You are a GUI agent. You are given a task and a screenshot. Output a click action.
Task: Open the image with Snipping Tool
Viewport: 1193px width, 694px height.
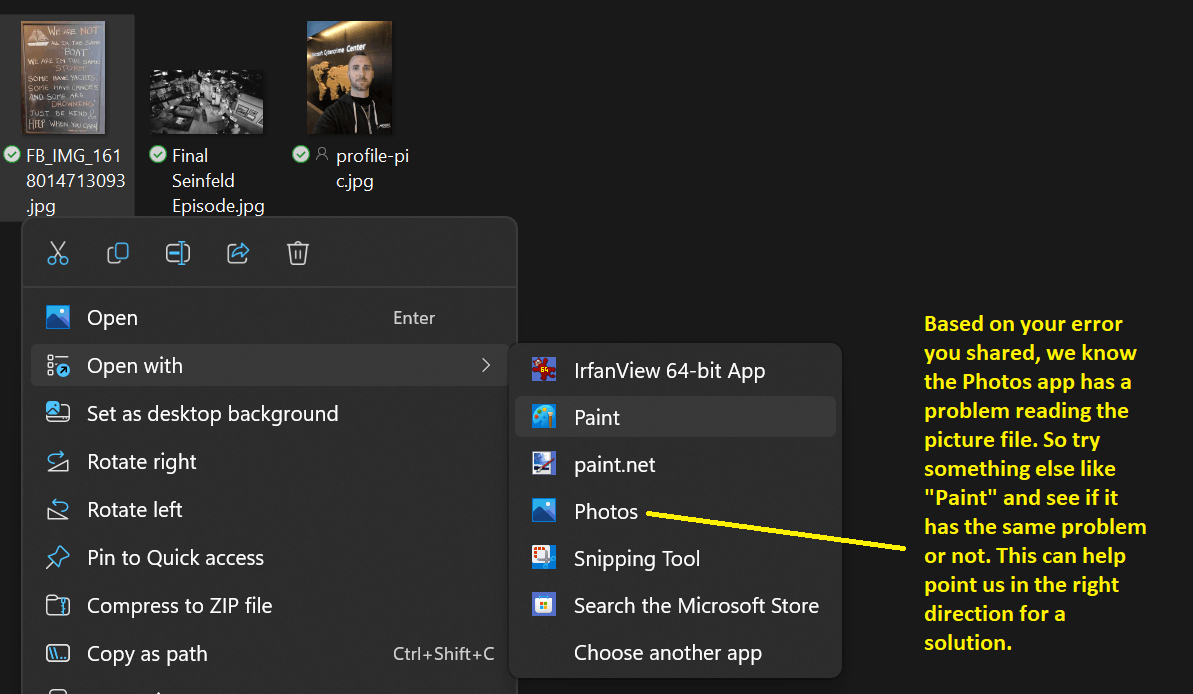pyautogui.click(x=675, y=558)
